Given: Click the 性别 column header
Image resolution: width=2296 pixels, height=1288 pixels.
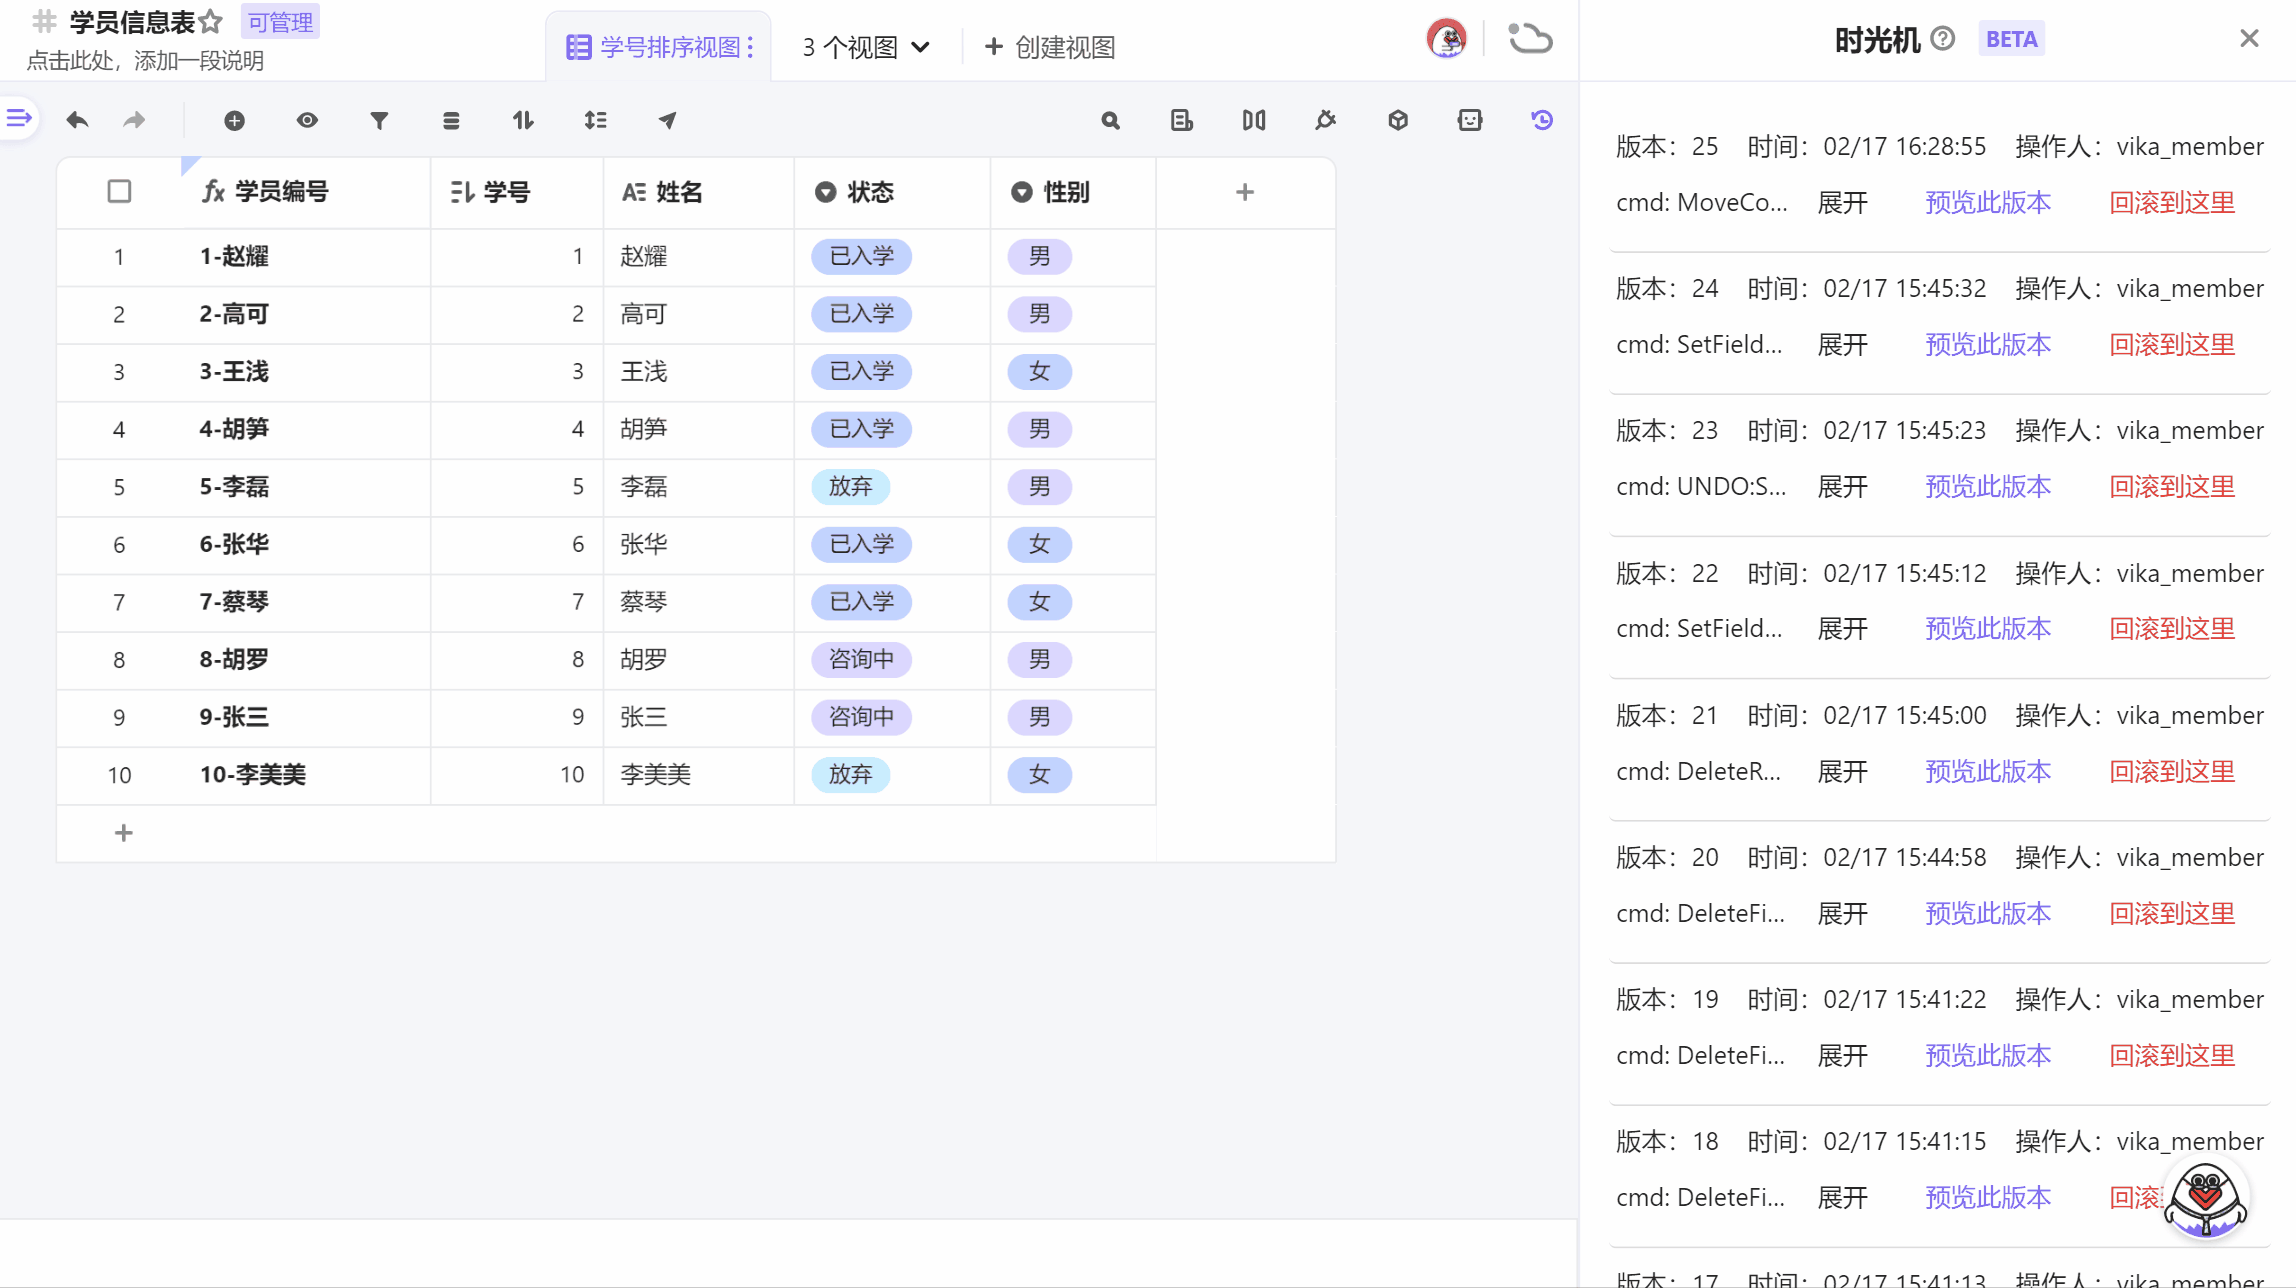Looking at the screenshot, I should click(x=1072, y=192).
